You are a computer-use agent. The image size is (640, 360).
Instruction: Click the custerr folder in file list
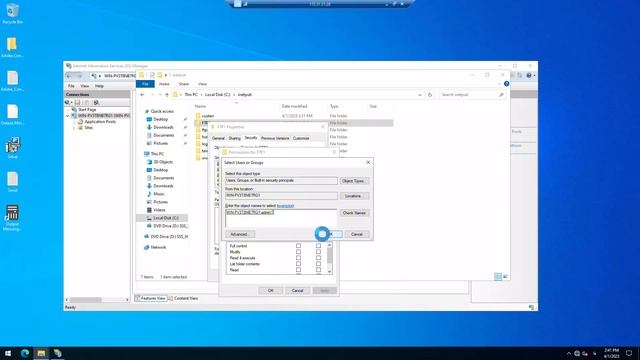[x=207, y=116]
